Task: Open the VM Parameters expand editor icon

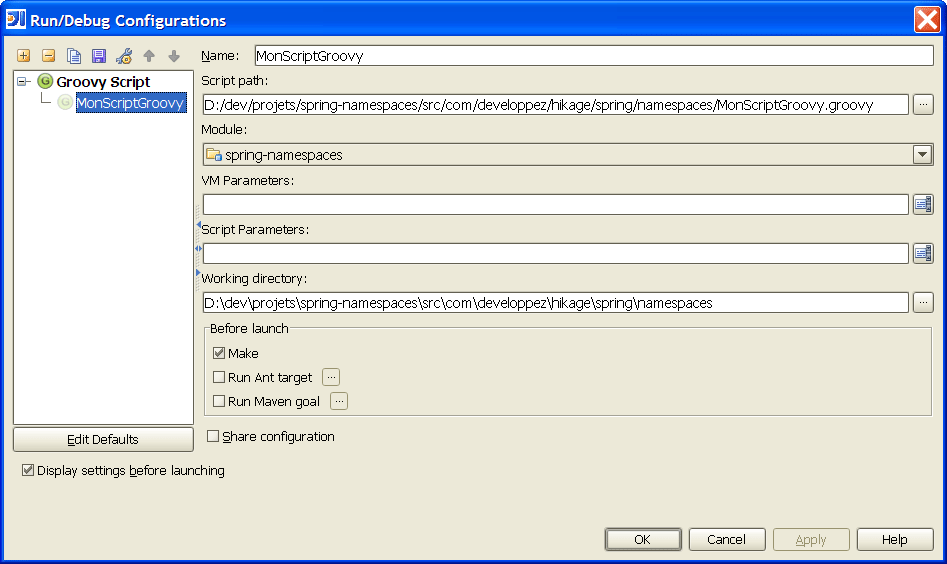Action: tap(922, 204)
